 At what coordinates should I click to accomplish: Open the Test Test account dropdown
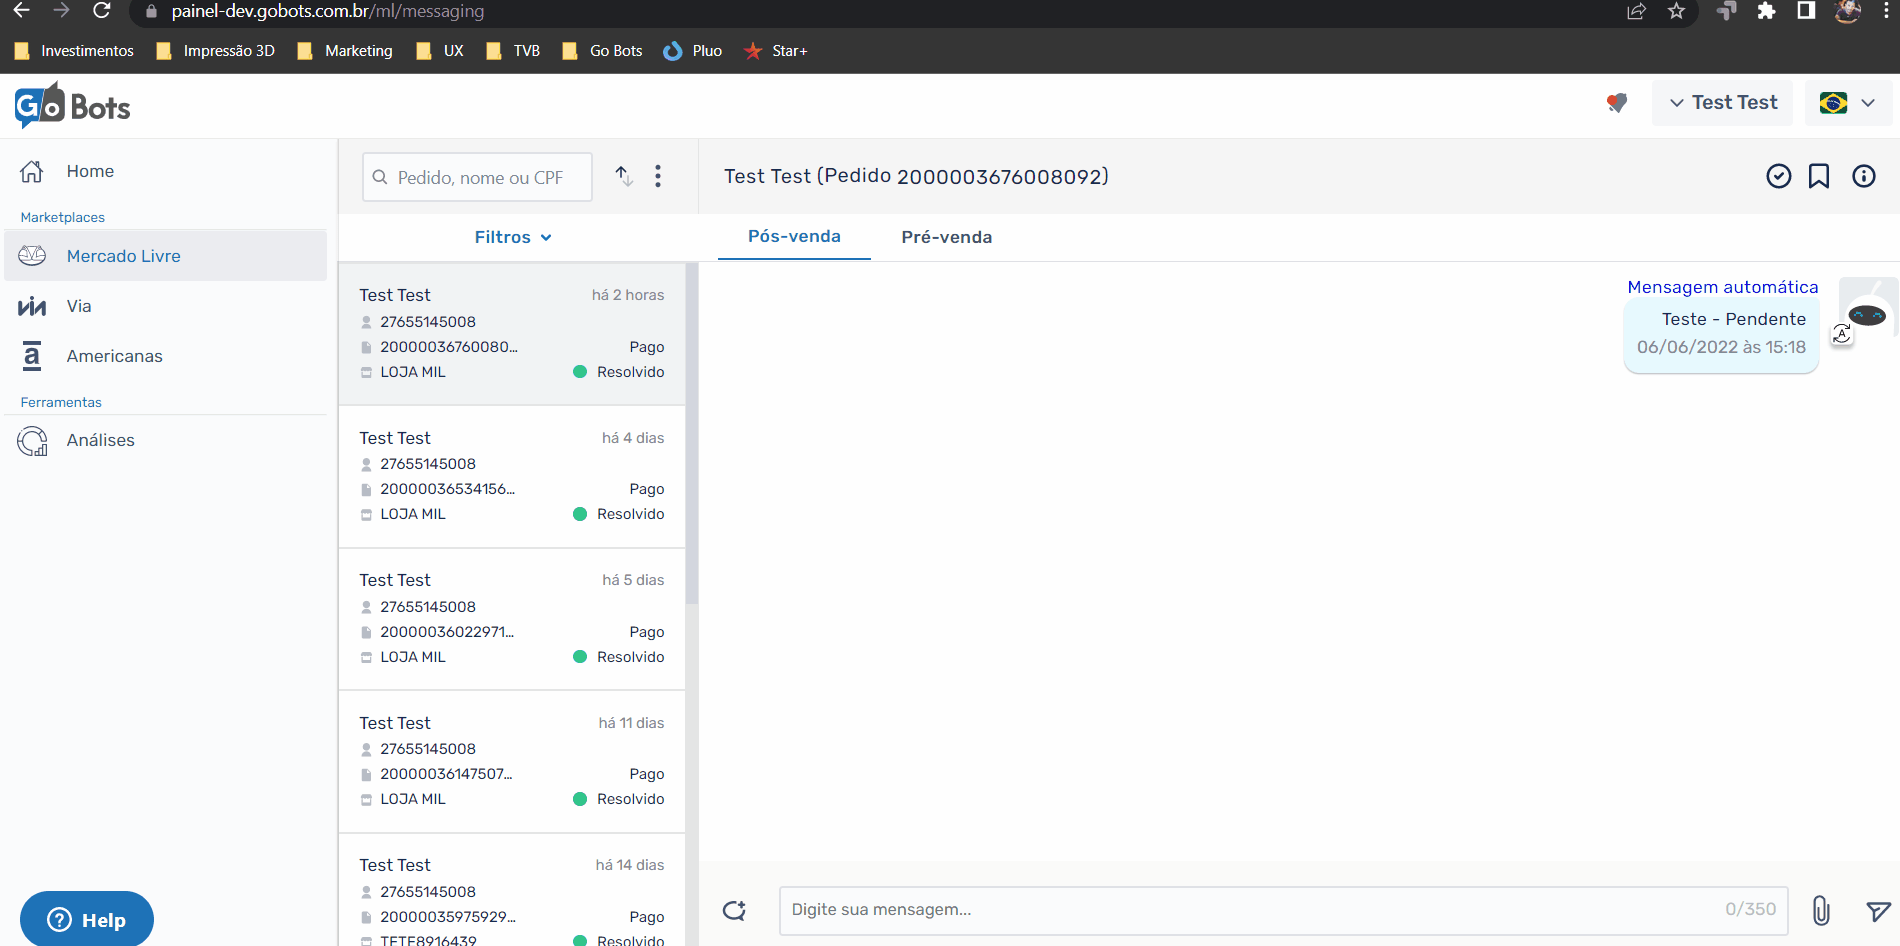point(1723,102)
